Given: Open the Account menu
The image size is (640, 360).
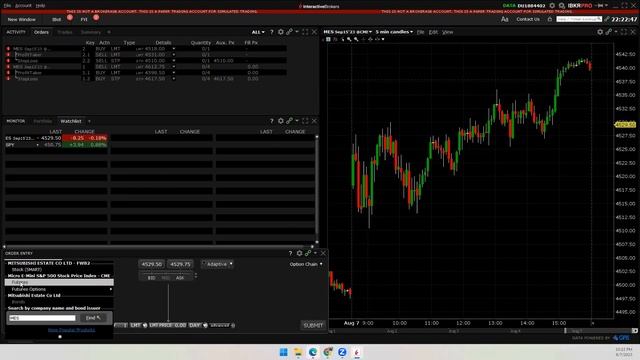Looking at the screenshot, I should coord(23,6).
